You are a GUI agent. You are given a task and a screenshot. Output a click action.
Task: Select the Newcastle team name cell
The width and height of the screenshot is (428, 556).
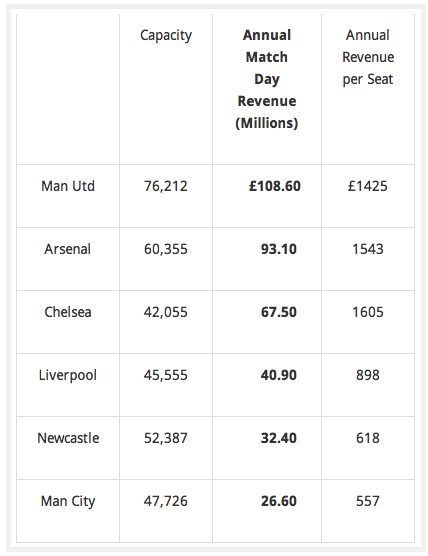68,438
